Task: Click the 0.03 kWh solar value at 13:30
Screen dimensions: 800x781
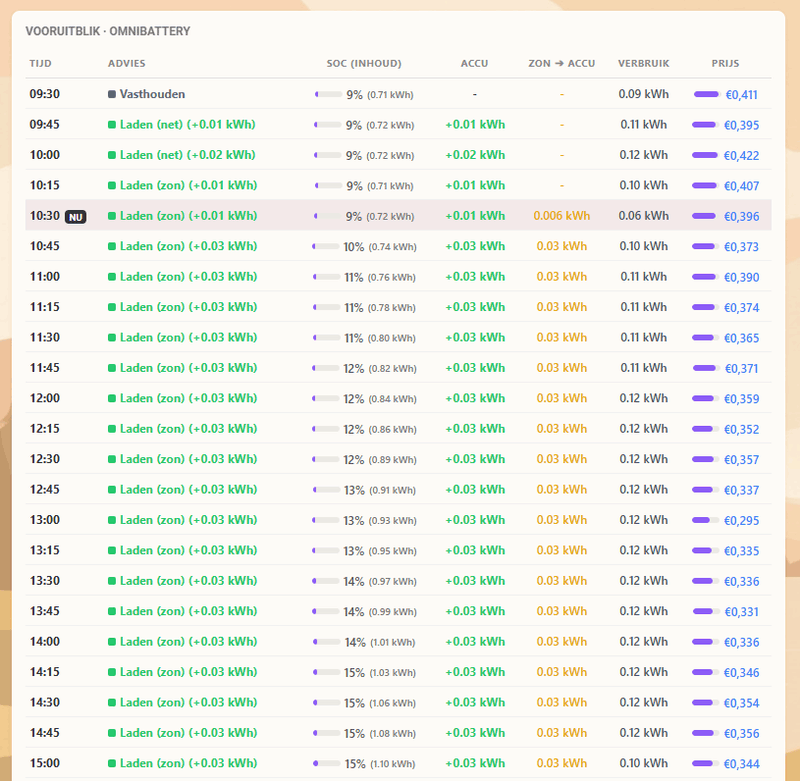Action: click(x=562, y=581)
